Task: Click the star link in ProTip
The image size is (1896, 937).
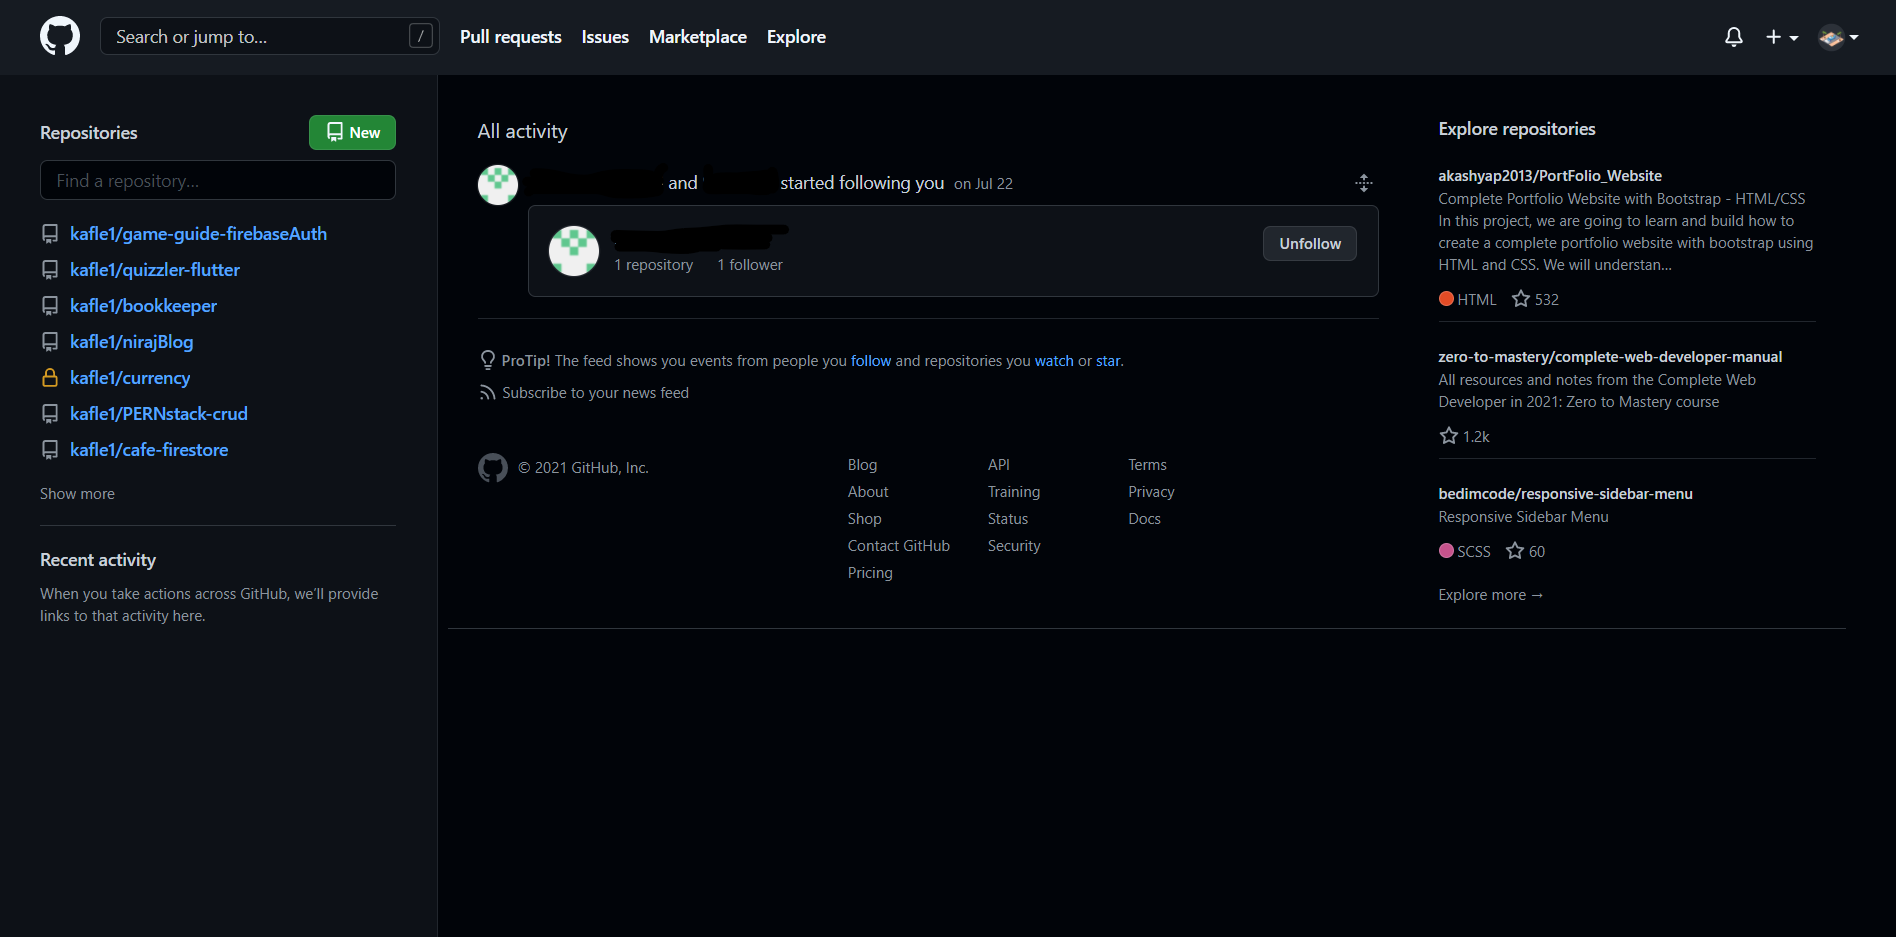Action: (x=1108, y=361)
